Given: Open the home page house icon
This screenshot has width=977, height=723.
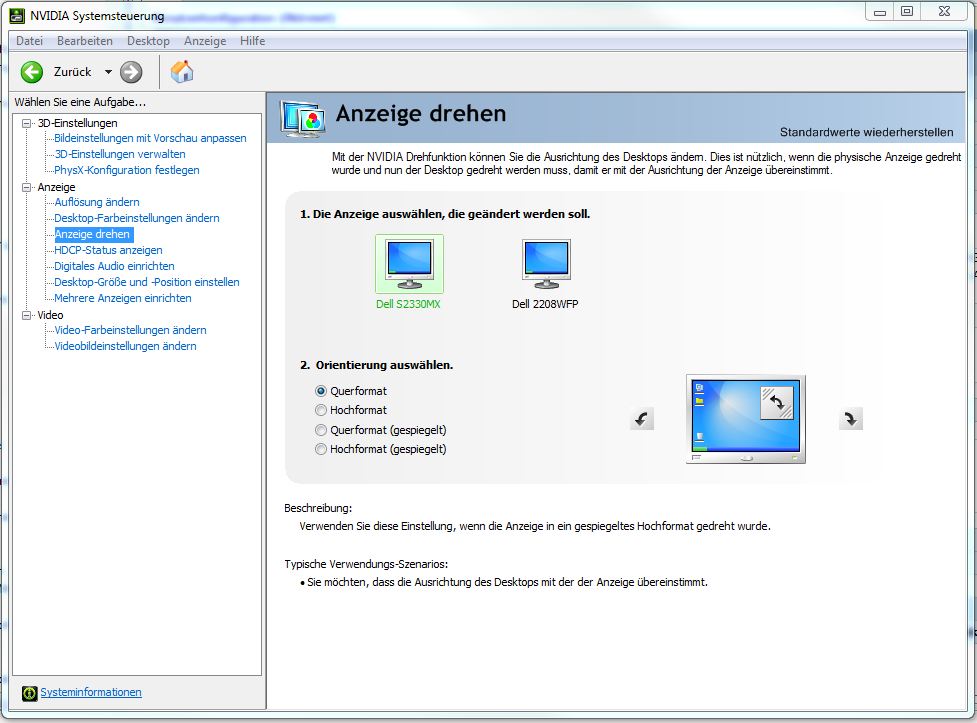Looking at the screenshot, I should [x=182, y=72].
